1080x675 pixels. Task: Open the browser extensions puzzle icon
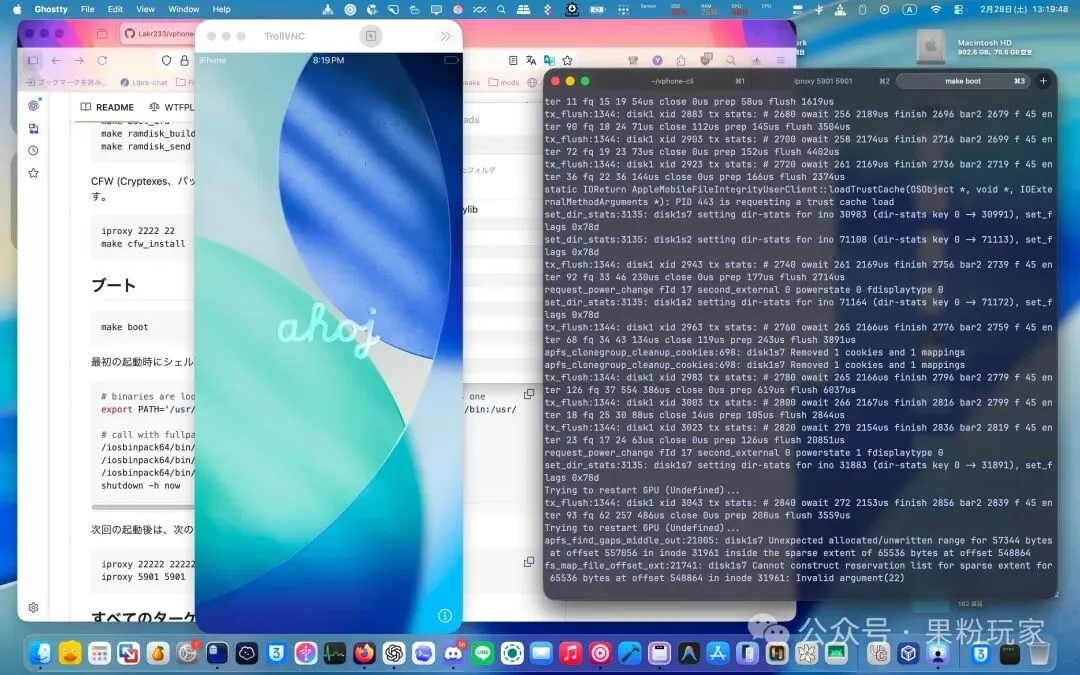(681, 61)
